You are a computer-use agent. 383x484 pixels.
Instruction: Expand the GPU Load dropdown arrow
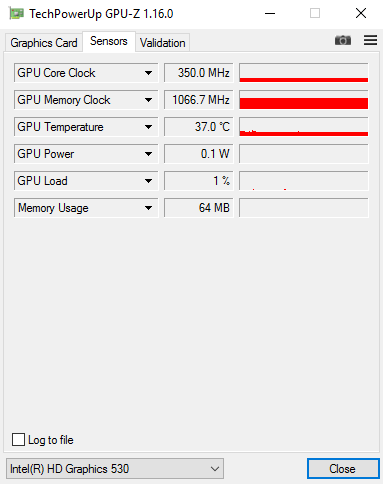click(148, 181)
